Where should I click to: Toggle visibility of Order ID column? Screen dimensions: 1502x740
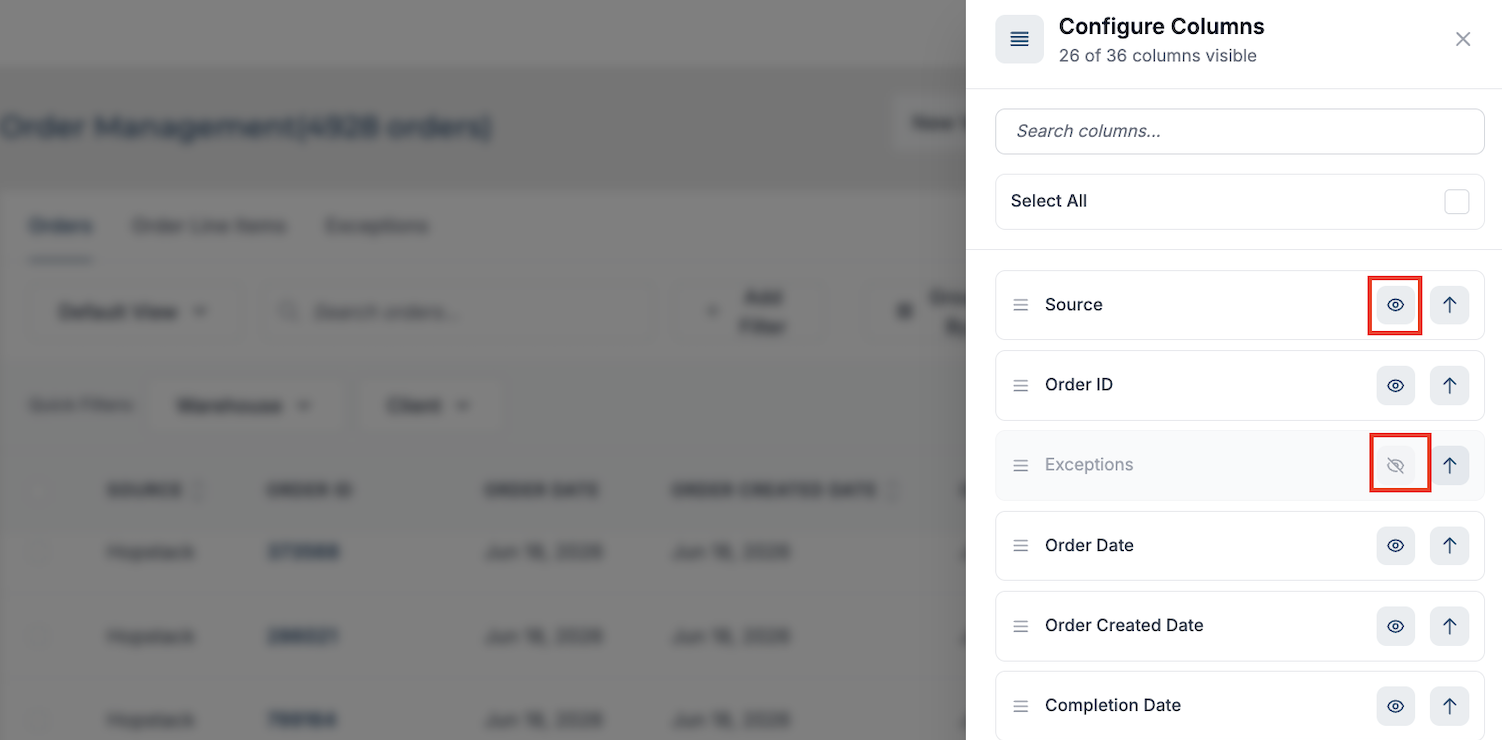pos(1396,385)
